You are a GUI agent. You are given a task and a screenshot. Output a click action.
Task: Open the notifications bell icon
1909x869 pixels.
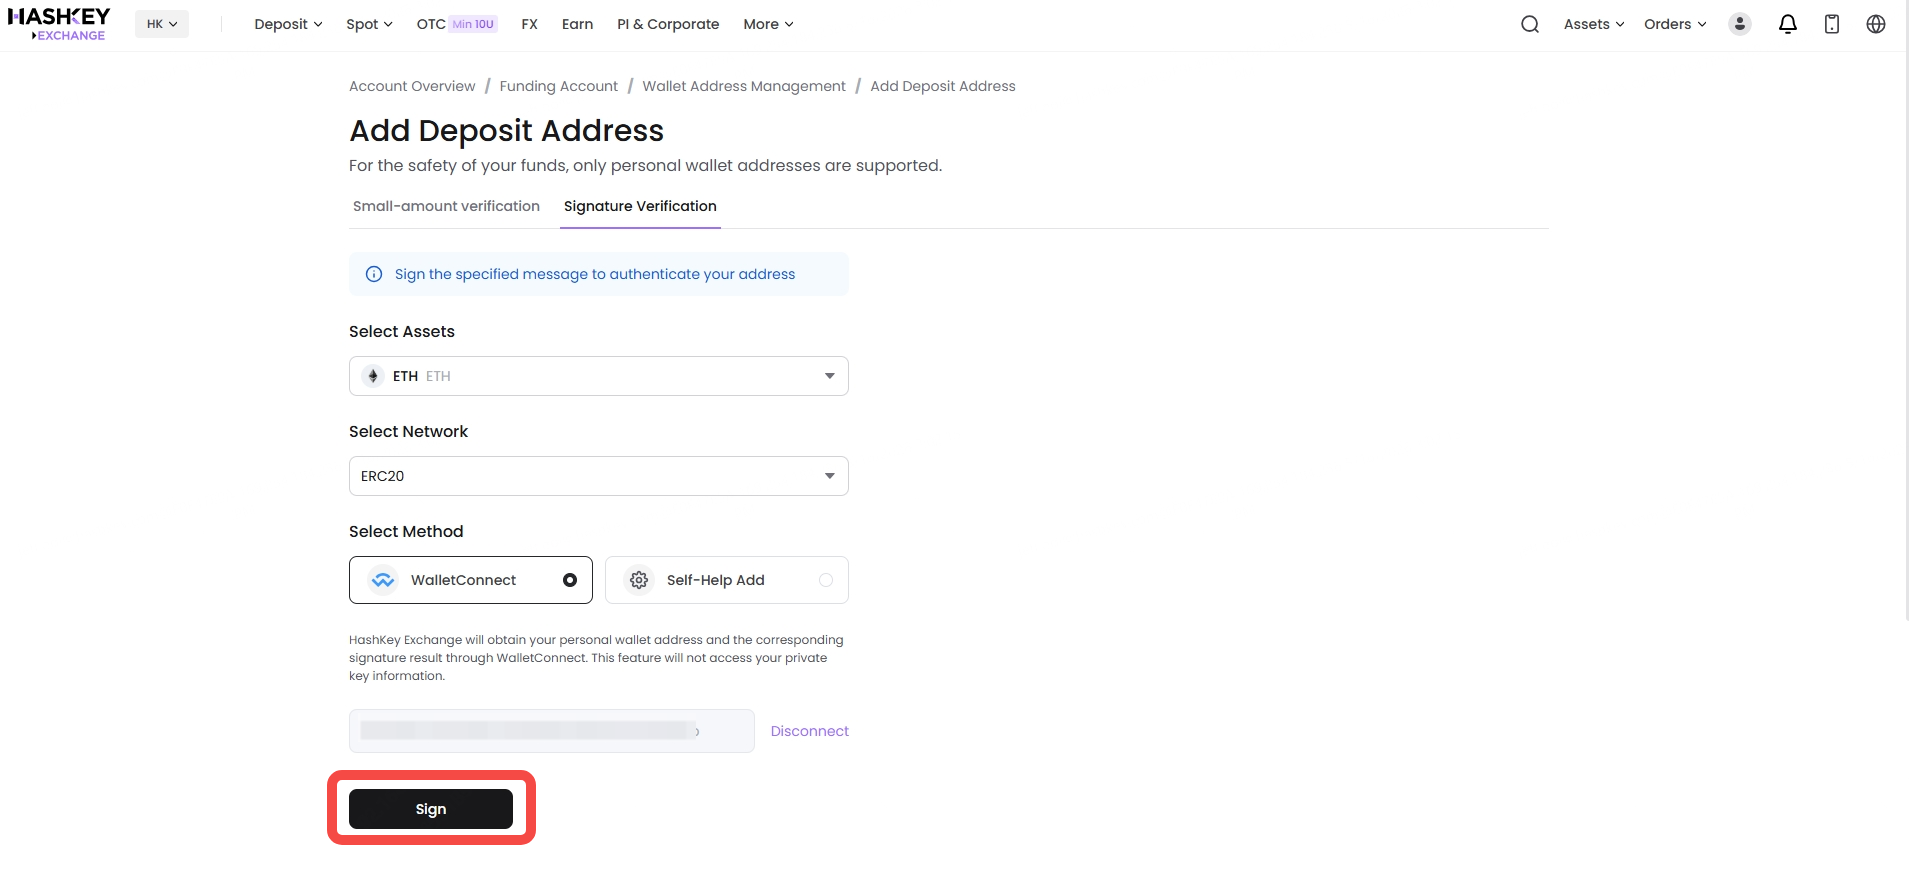1788,24
